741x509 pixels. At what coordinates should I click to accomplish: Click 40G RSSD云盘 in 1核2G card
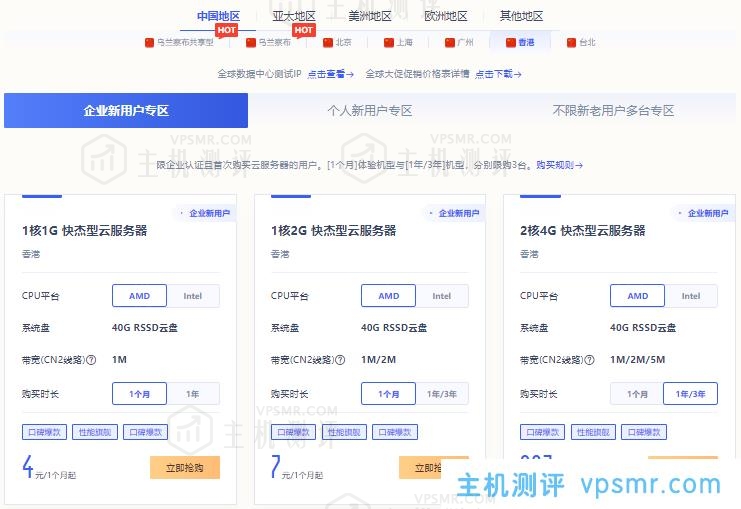(x=394, y=328)
